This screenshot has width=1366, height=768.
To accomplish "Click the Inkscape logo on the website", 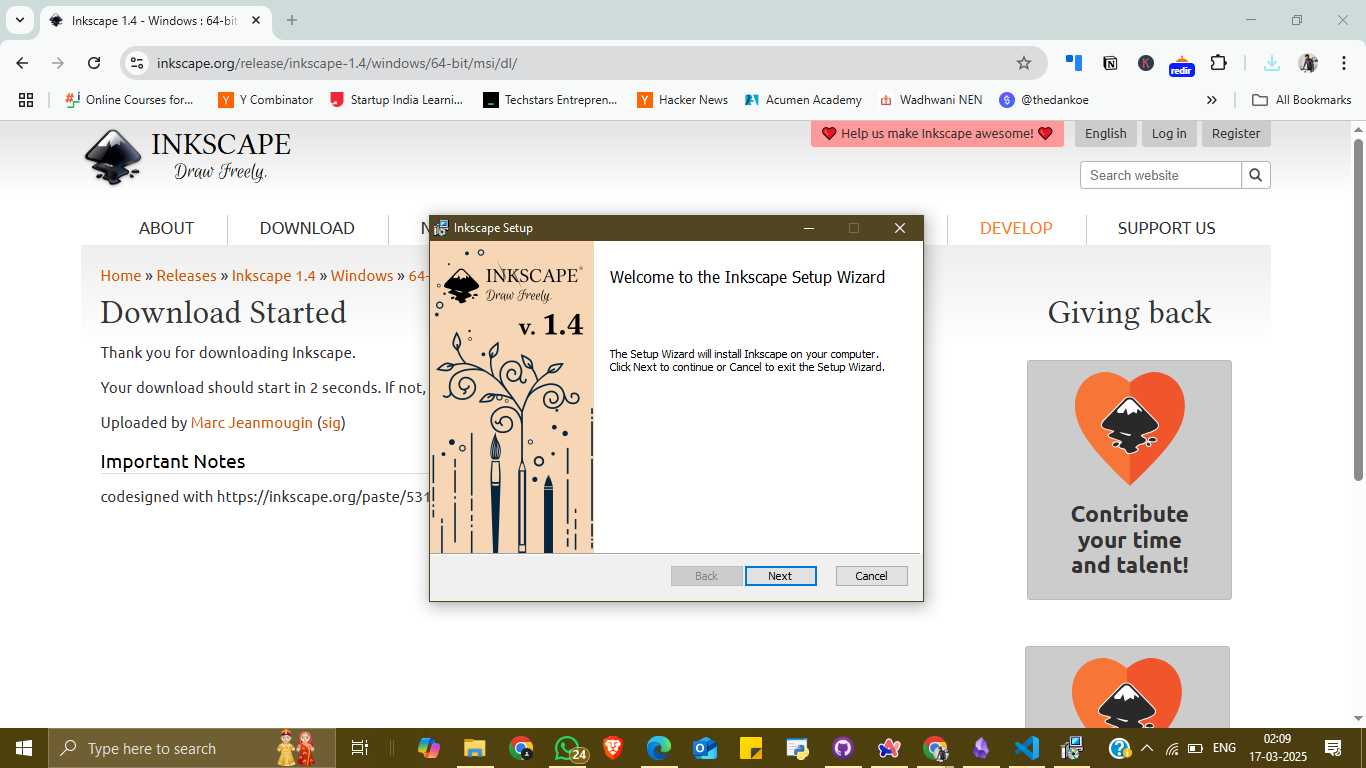I will click(188, 157).
